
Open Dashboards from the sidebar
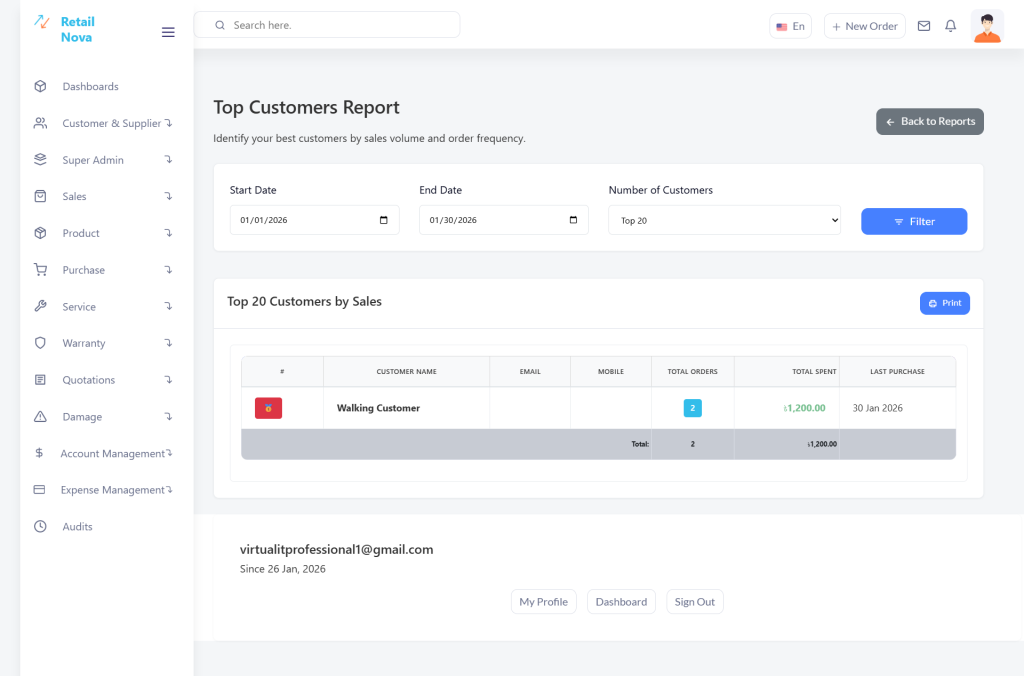pos(90,86)
